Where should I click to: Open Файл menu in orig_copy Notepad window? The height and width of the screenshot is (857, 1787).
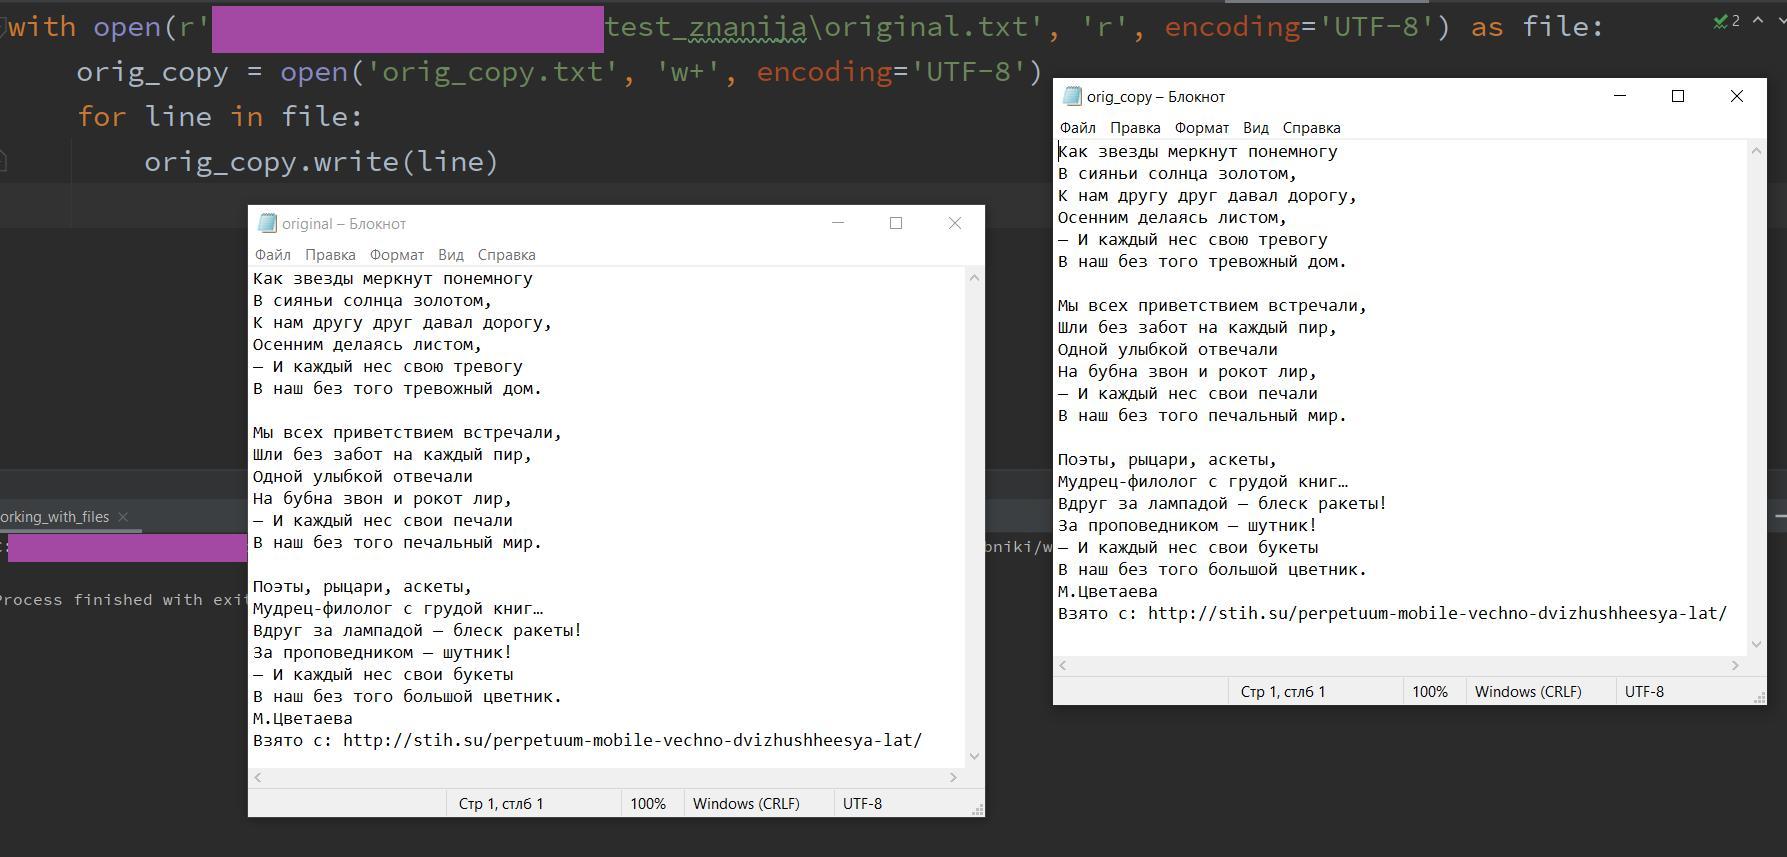pos(1077,128)
